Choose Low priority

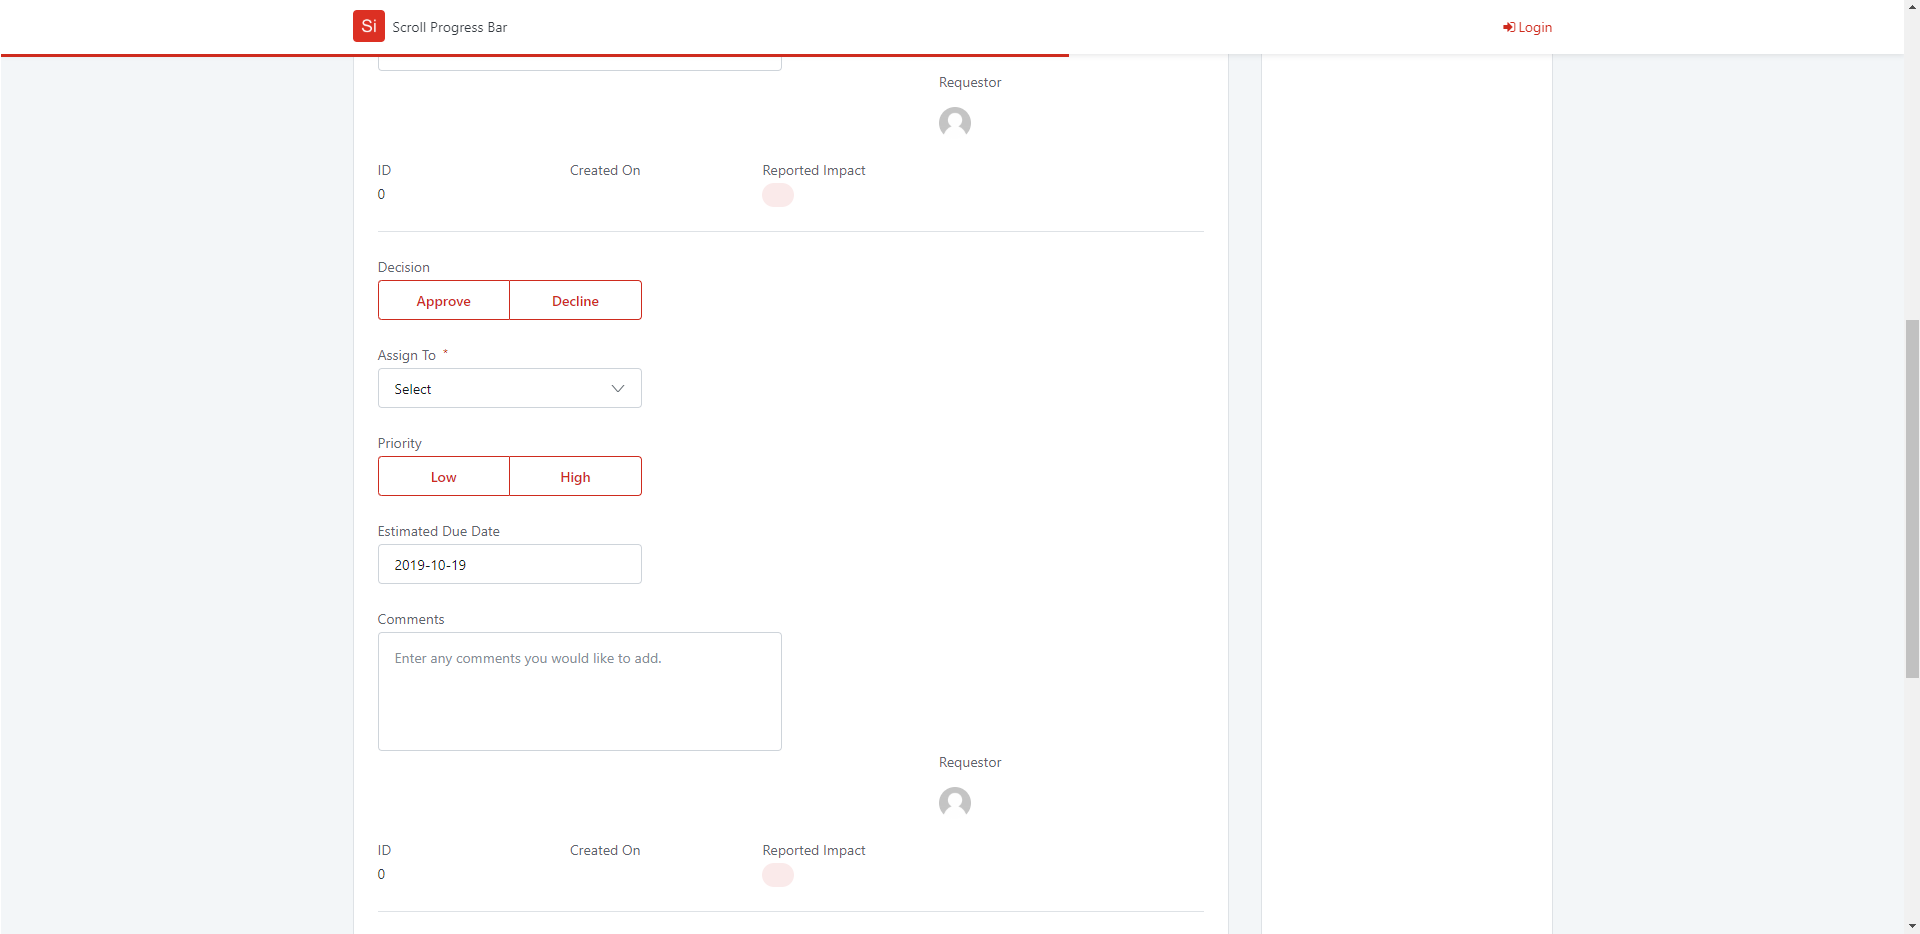click(444, 476)
